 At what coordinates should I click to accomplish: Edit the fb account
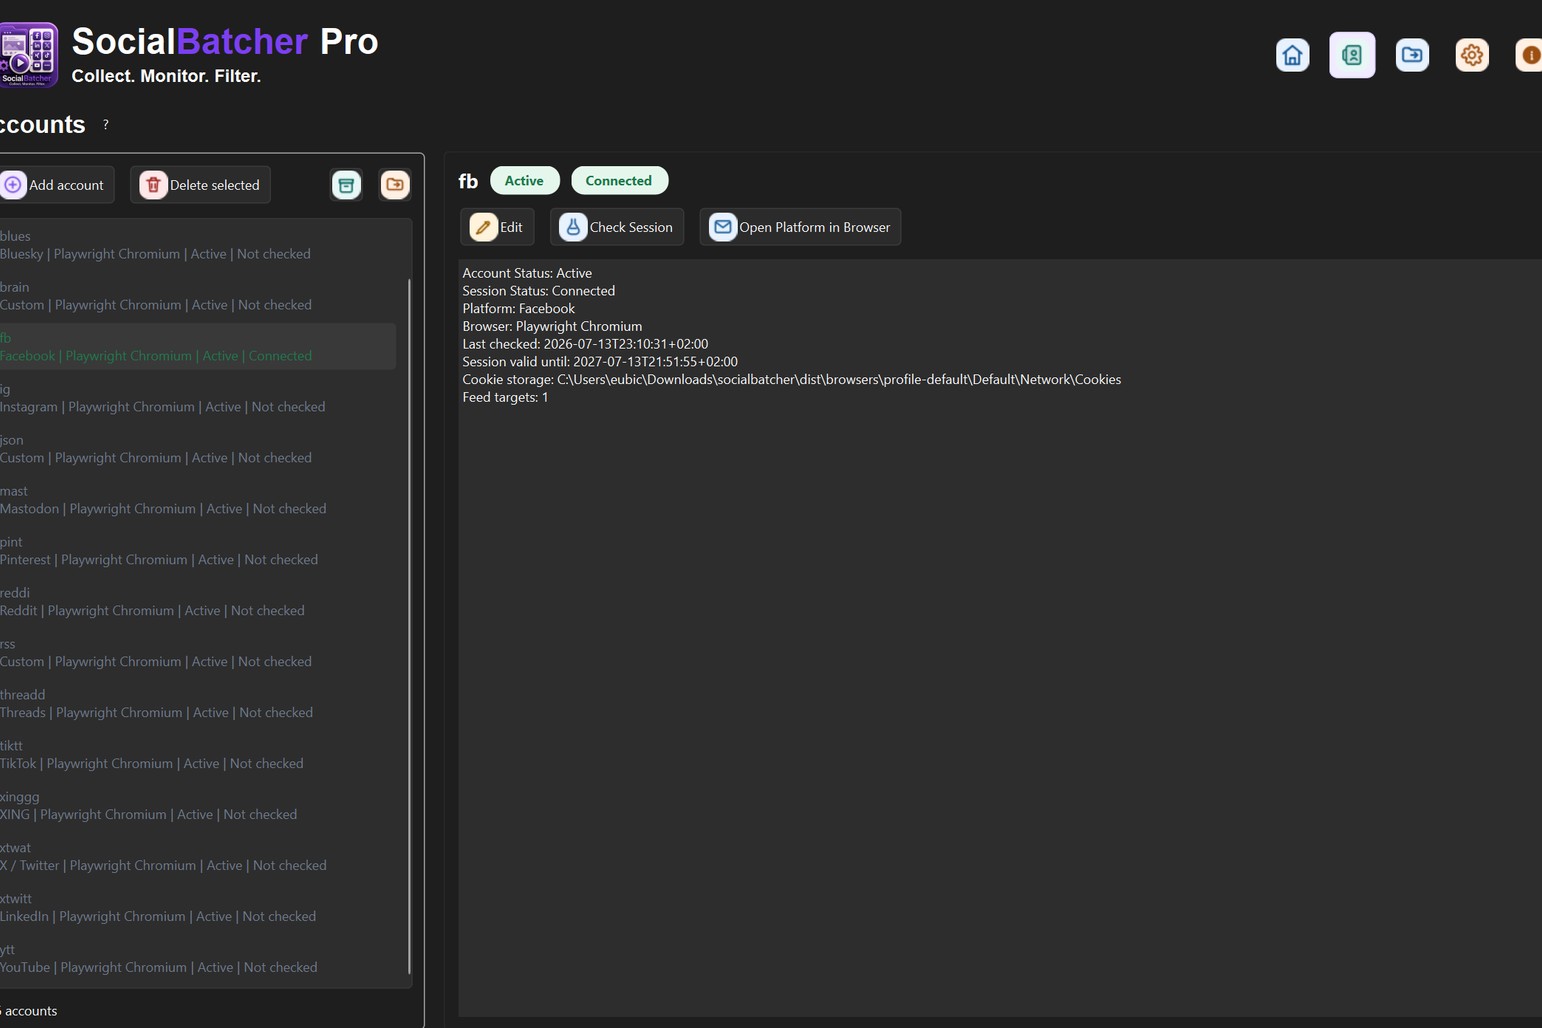(x=497, y=227)
